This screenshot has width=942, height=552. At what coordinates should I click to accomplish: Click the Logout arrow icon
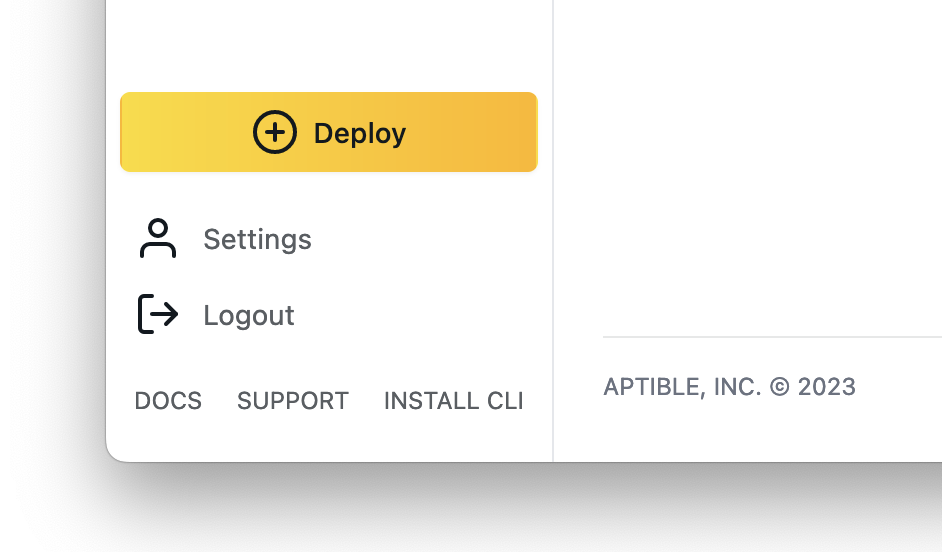point(158,314)
